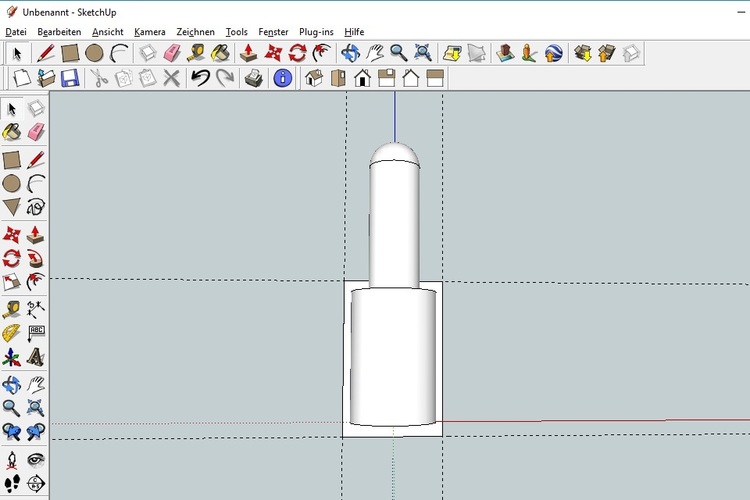Choose the Position Camera tool
Image resolution: width=750 pixels, height=500 pixels.
point(11,460)
